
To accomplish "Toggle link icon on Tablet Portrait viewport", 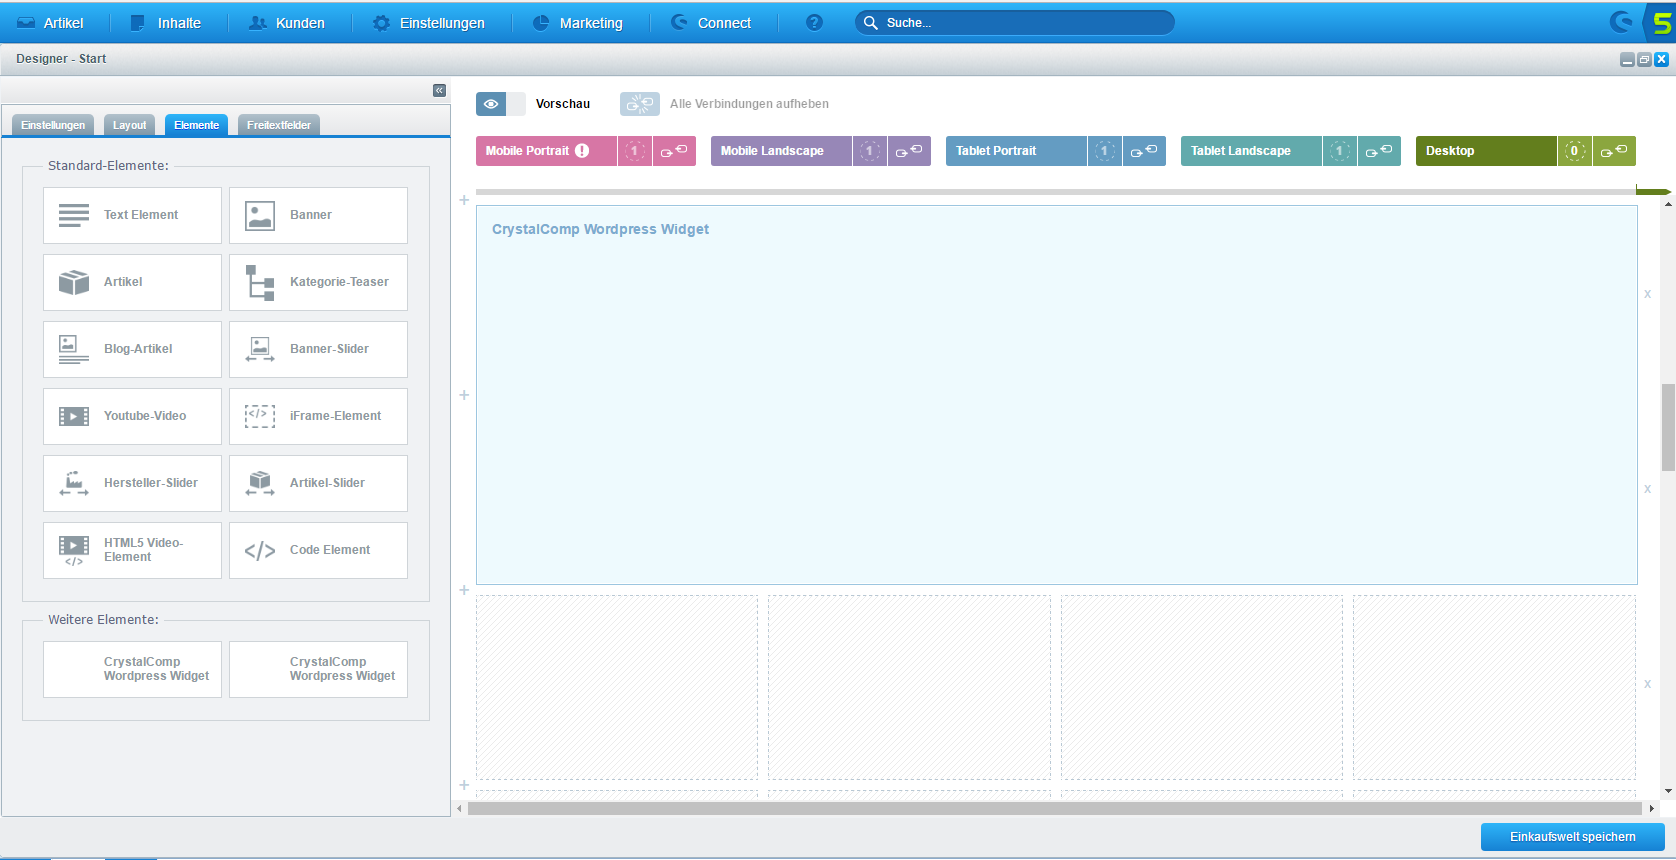I will point(1144,151).
